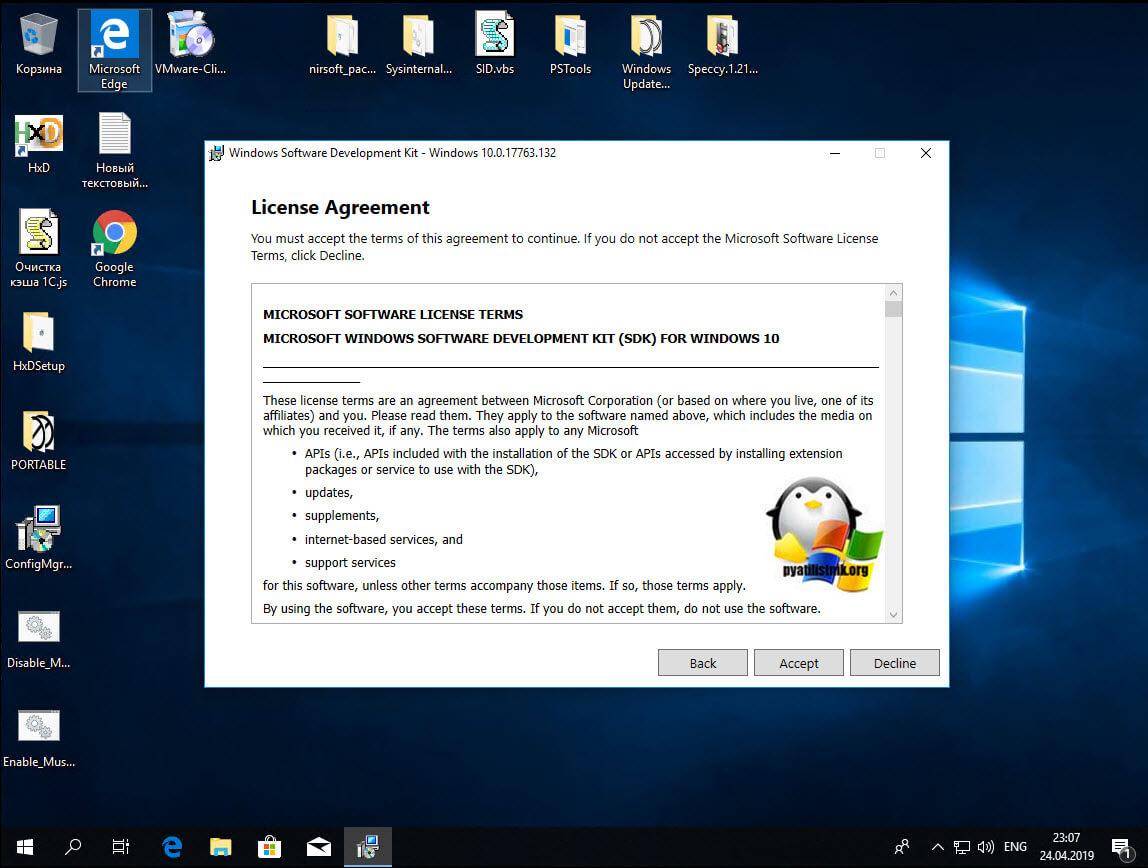
Task: Open File Explorer from the taskbar
Action: tap(220, 848)
